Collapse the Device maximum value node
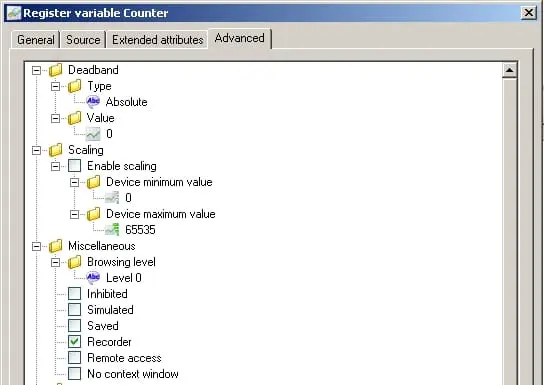Viewport: 544px width, 385px height. [74, 214]
